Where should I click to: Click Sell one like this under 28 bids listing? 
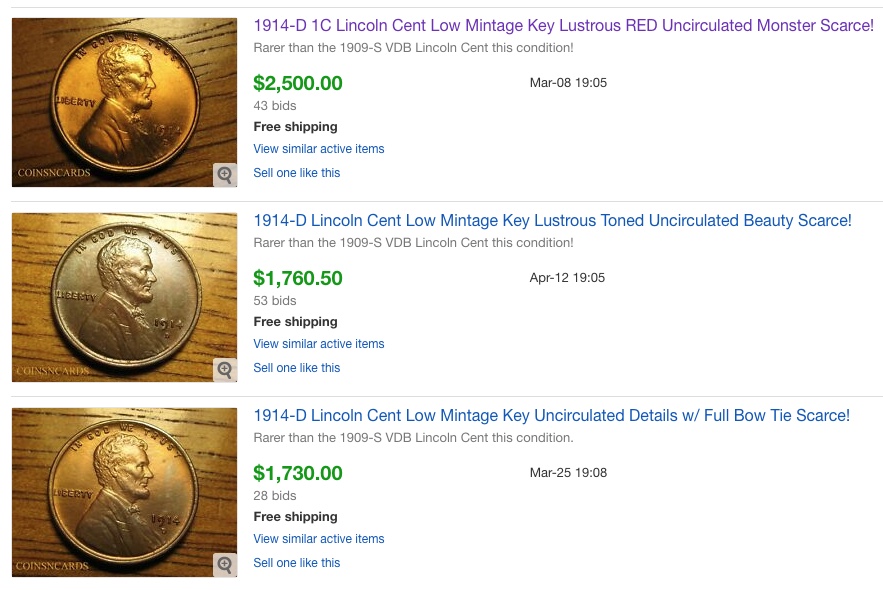(297, 563)
